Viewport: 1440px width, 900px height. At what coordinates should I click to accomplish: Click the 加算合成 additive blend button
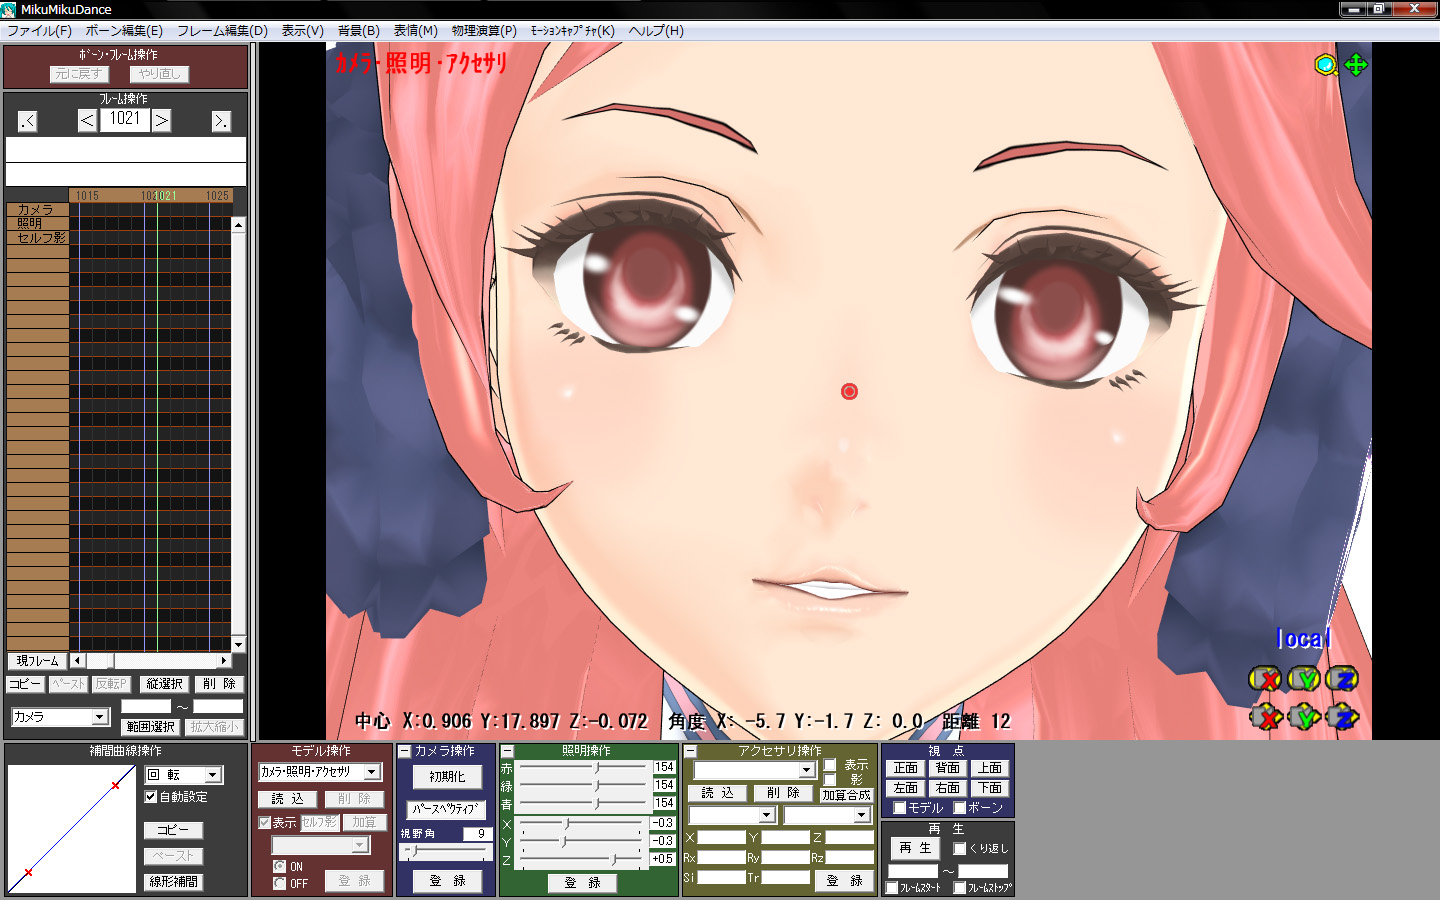847,795
